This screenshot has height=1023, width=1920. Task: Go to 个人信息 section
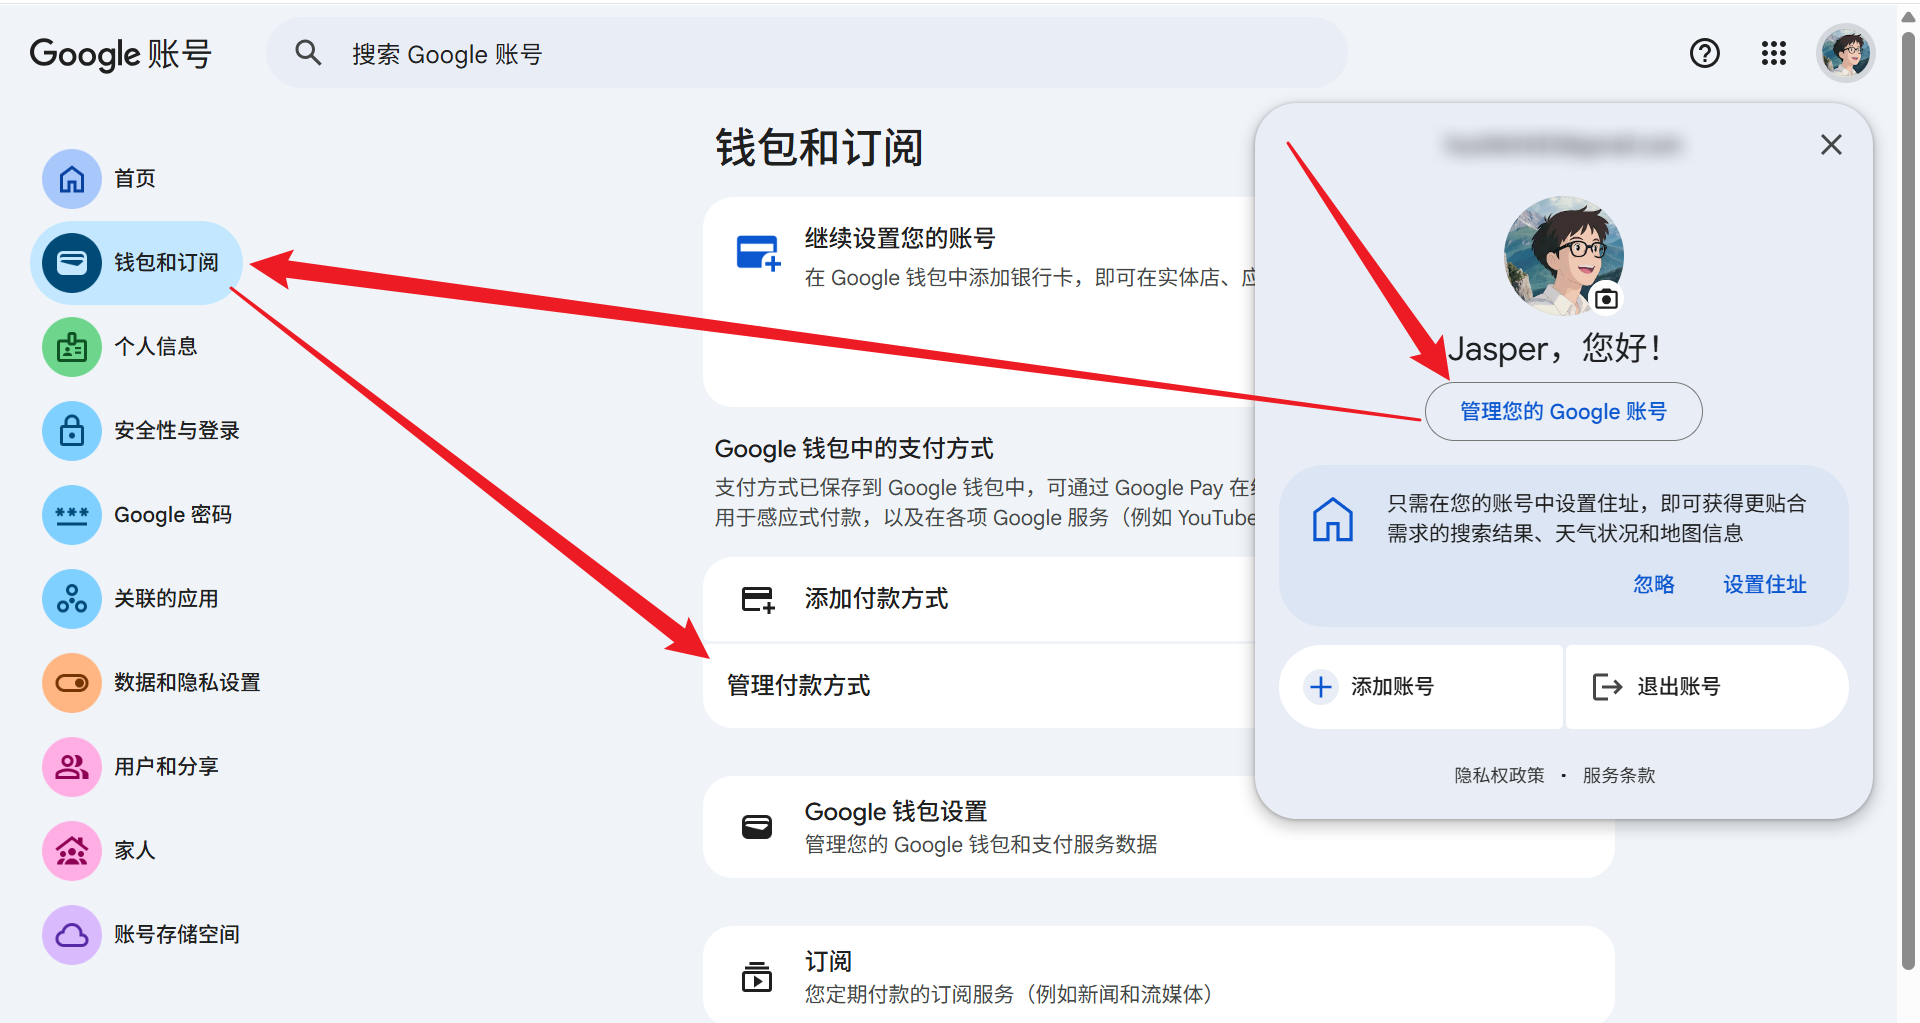click(136, 347)
